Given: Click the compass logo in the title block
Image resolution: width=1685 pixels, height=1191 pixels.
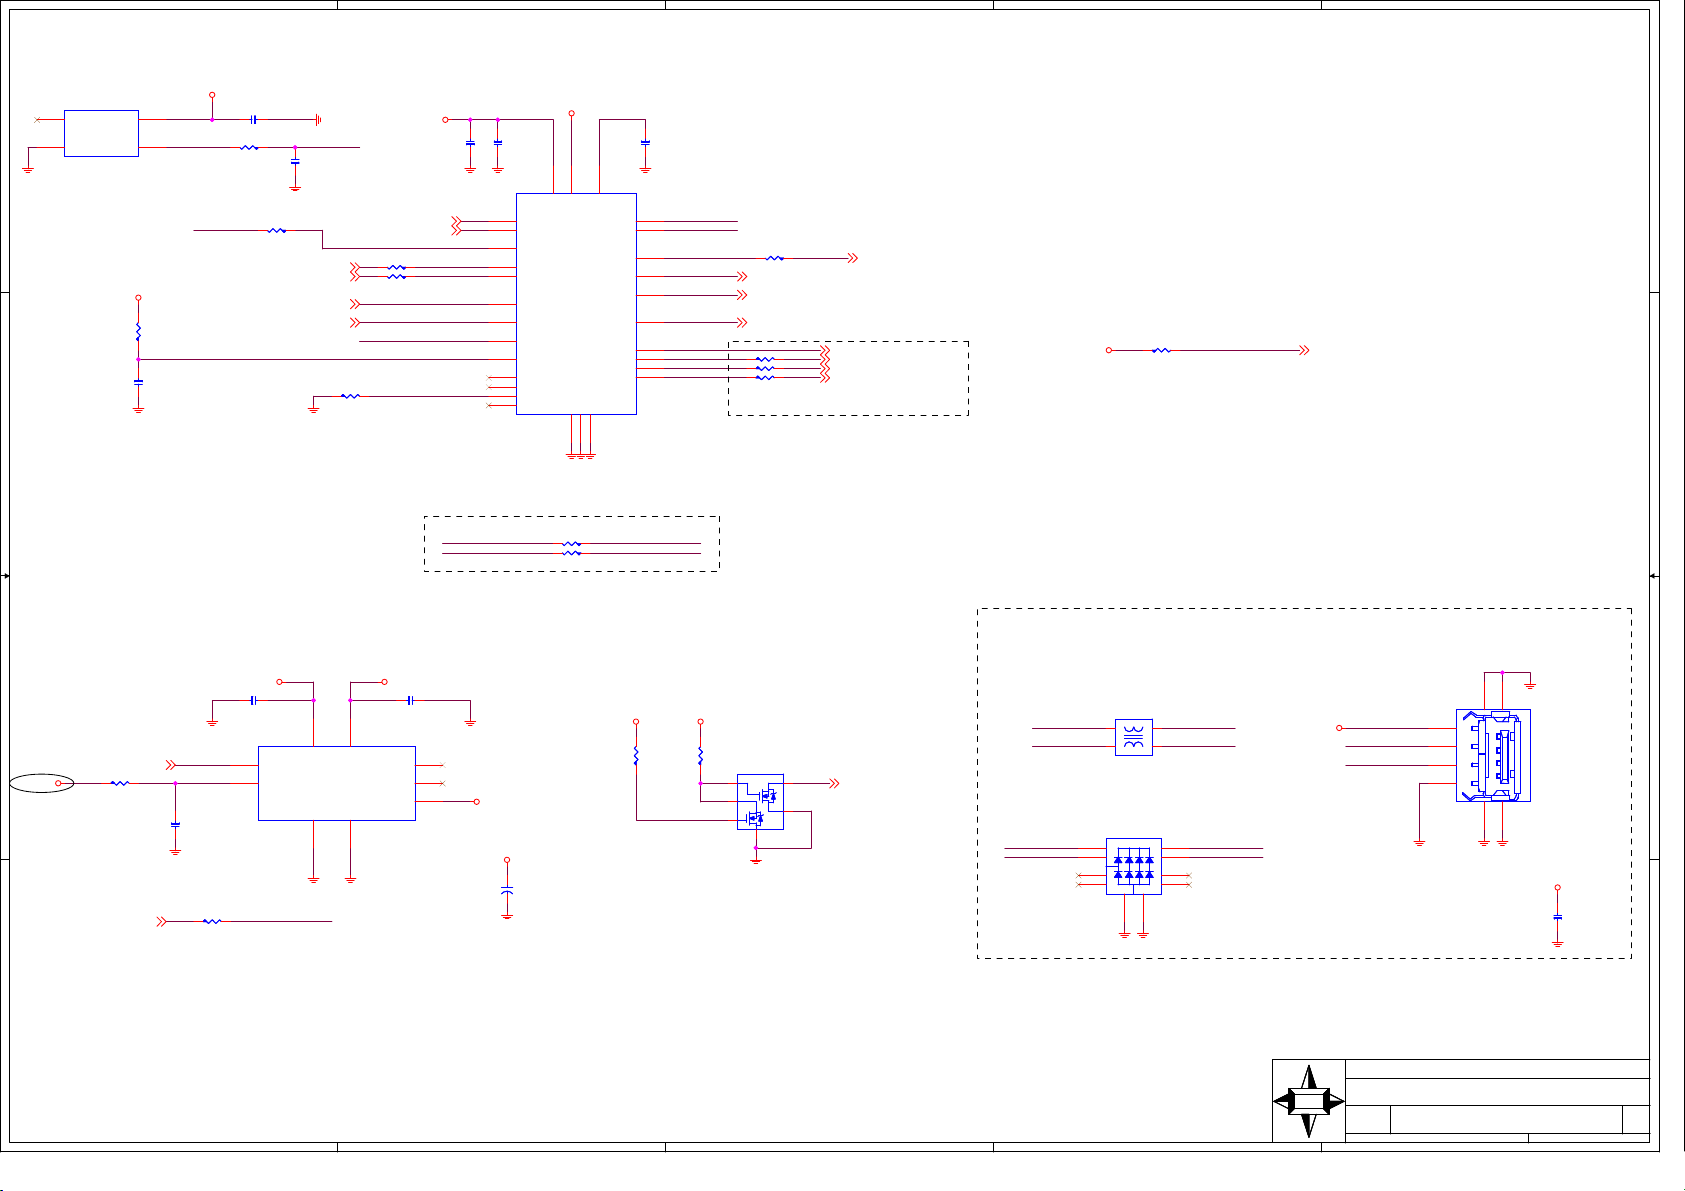Looking at the screenshot, I should tap(1308, 1101).
